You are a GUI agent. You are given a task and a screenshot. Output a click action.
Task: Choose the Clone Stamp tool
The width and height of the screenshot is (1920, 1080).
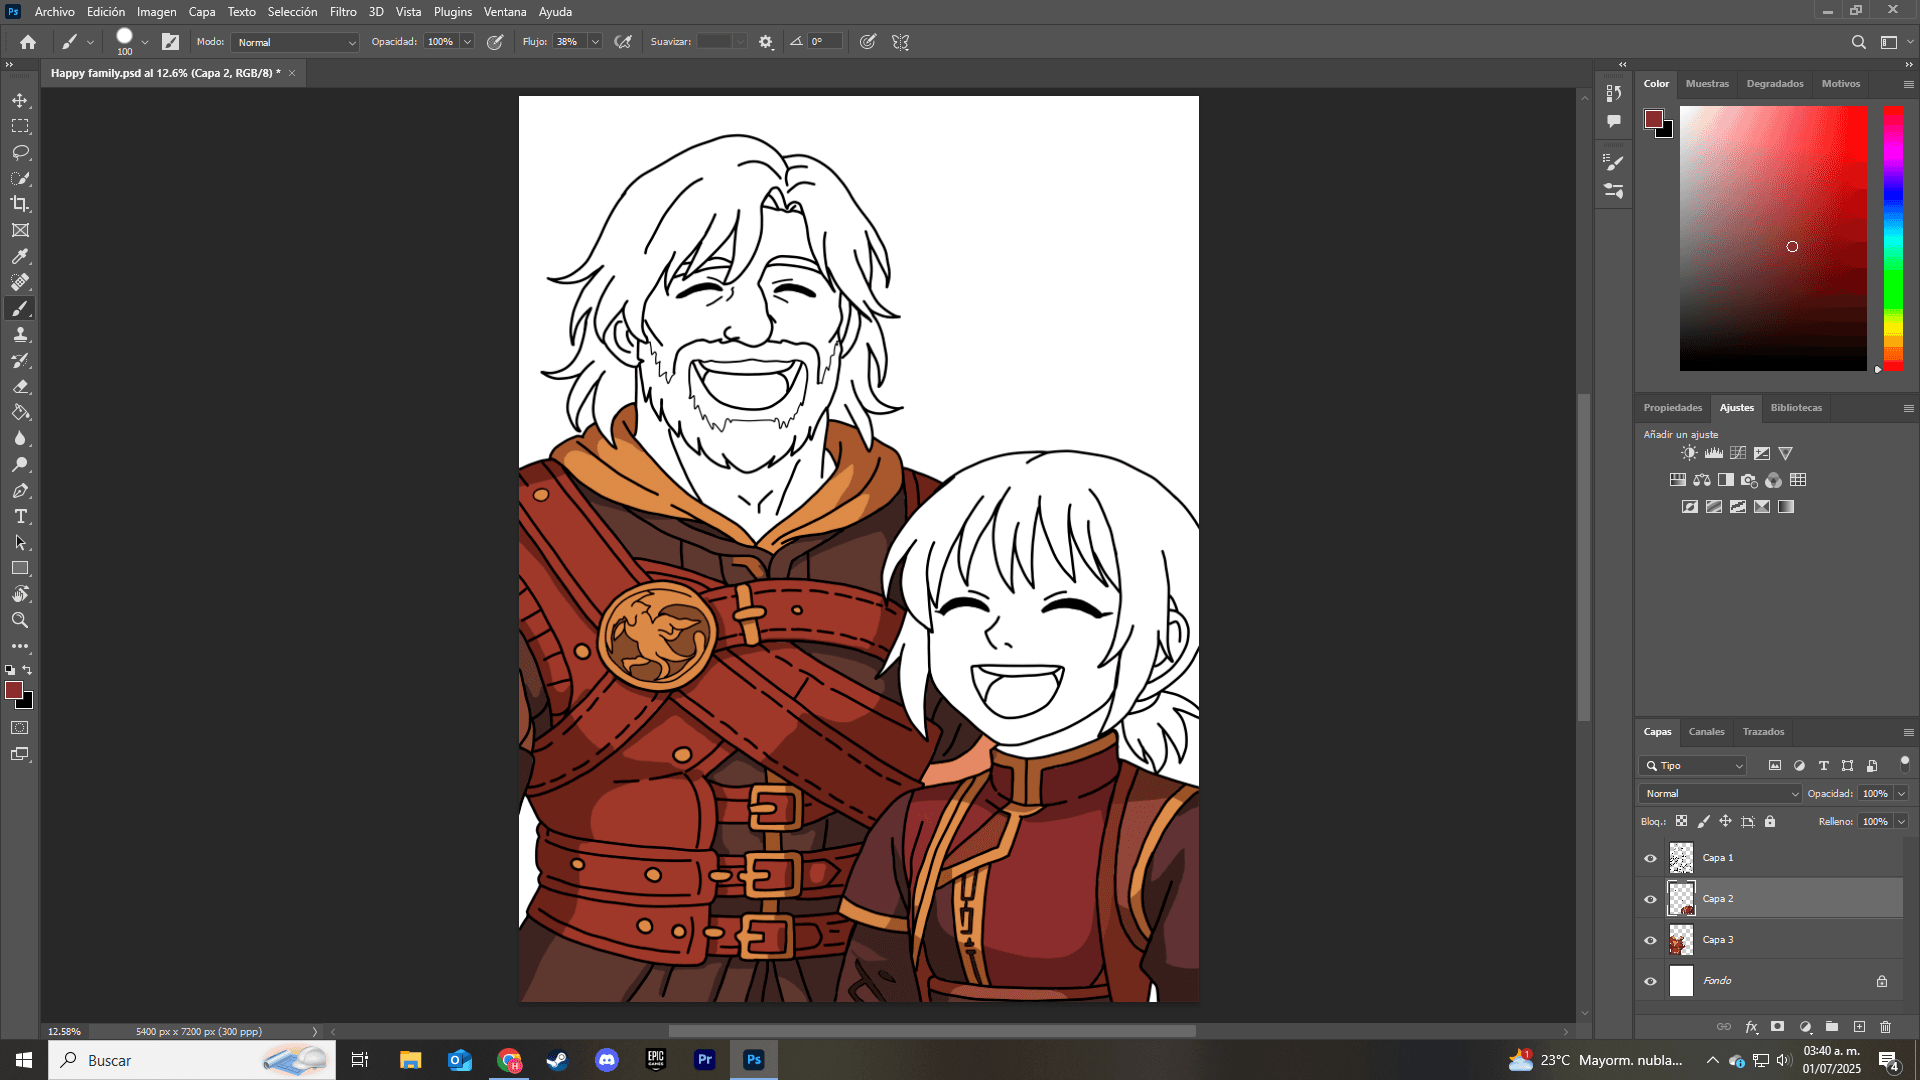pyautogui.click(x=20, y=334)
